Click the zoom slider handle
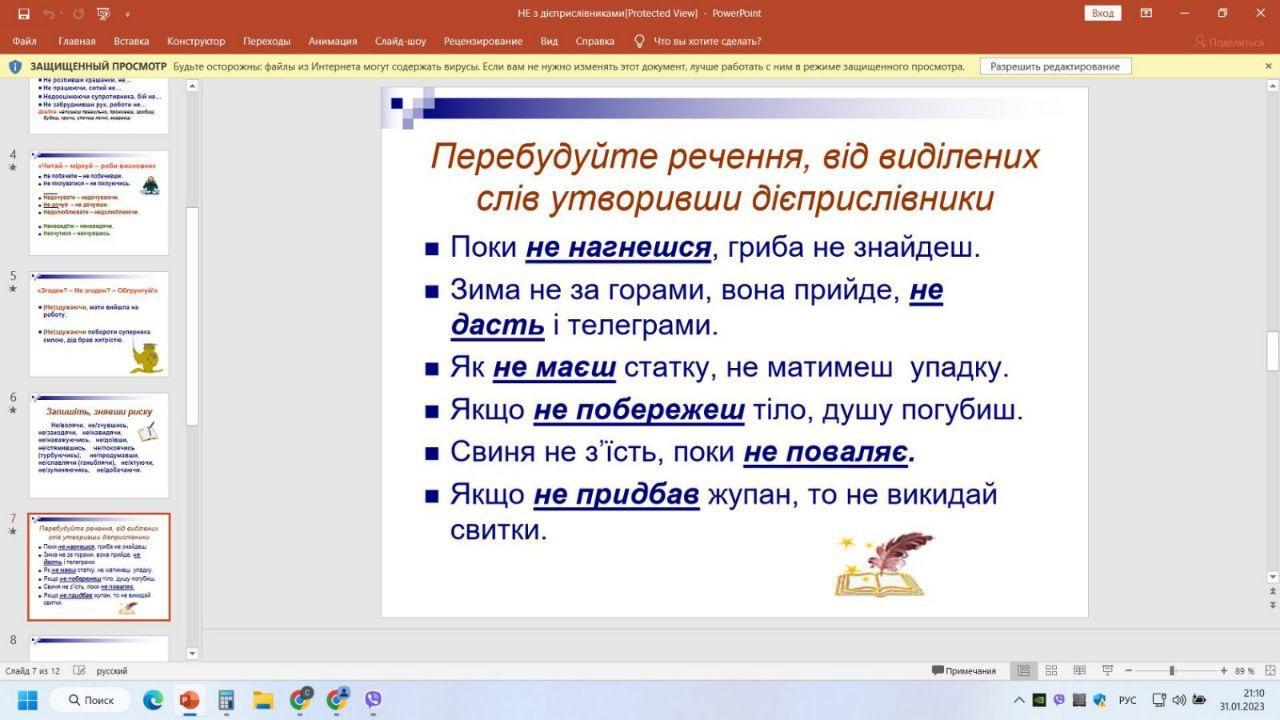The height and width of the screenshot is (720, 1280). pyautogui.click(x=1172, y=671)
